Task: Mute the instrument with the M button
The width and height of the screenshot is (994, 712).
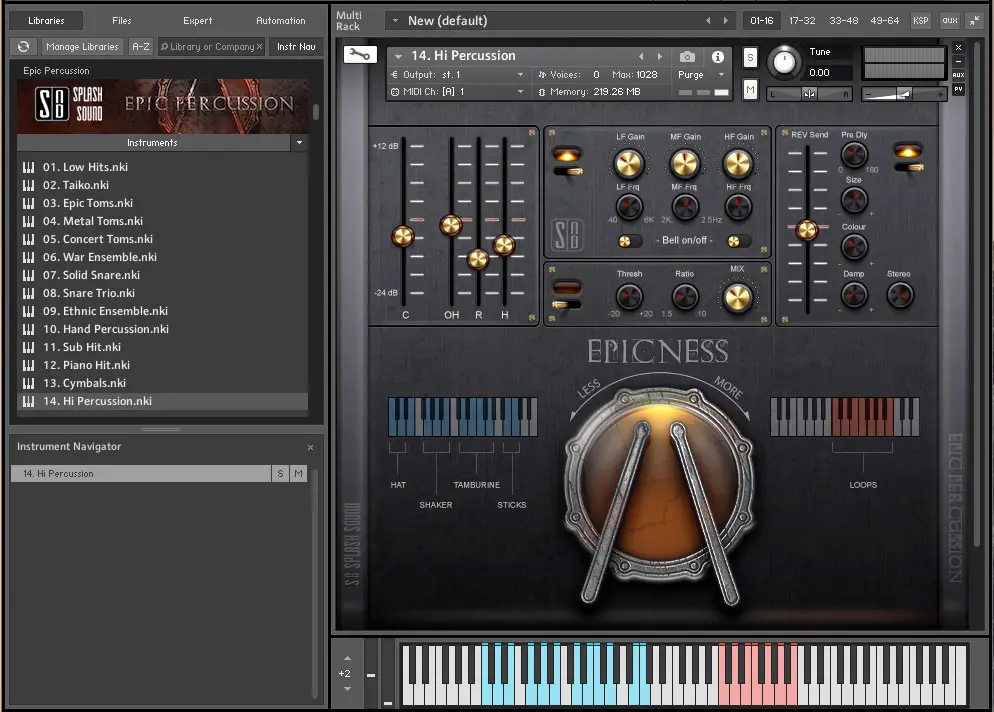Action: coord(750,90)
